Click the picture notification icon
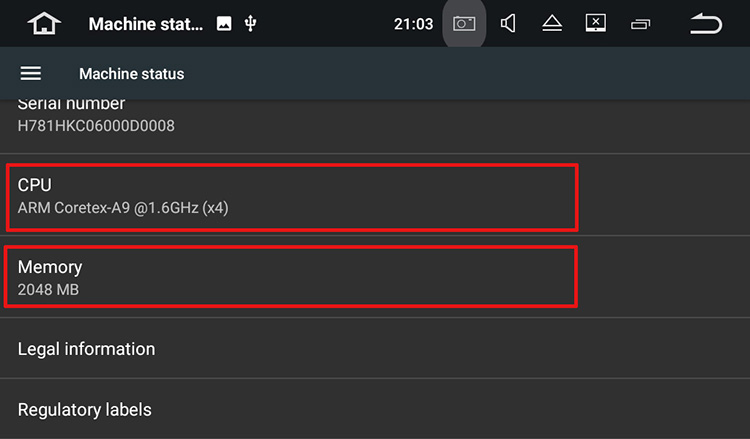 tap(224, 24)
